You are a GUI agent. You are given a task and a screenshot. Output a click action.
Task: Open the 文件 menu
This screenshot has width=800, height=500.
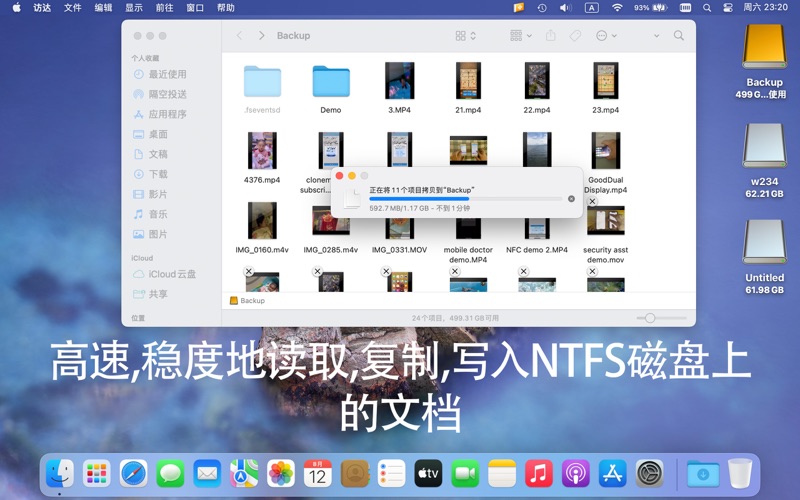[72, 8]
